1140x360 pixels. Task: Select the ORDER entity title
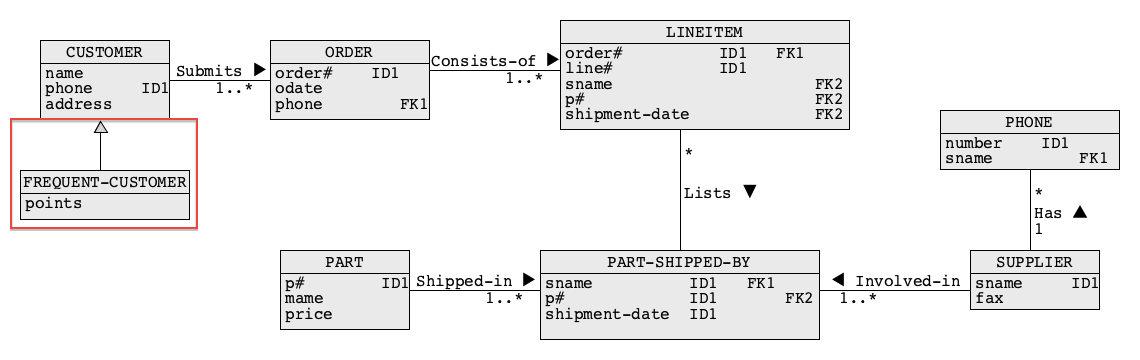point(350,52)
